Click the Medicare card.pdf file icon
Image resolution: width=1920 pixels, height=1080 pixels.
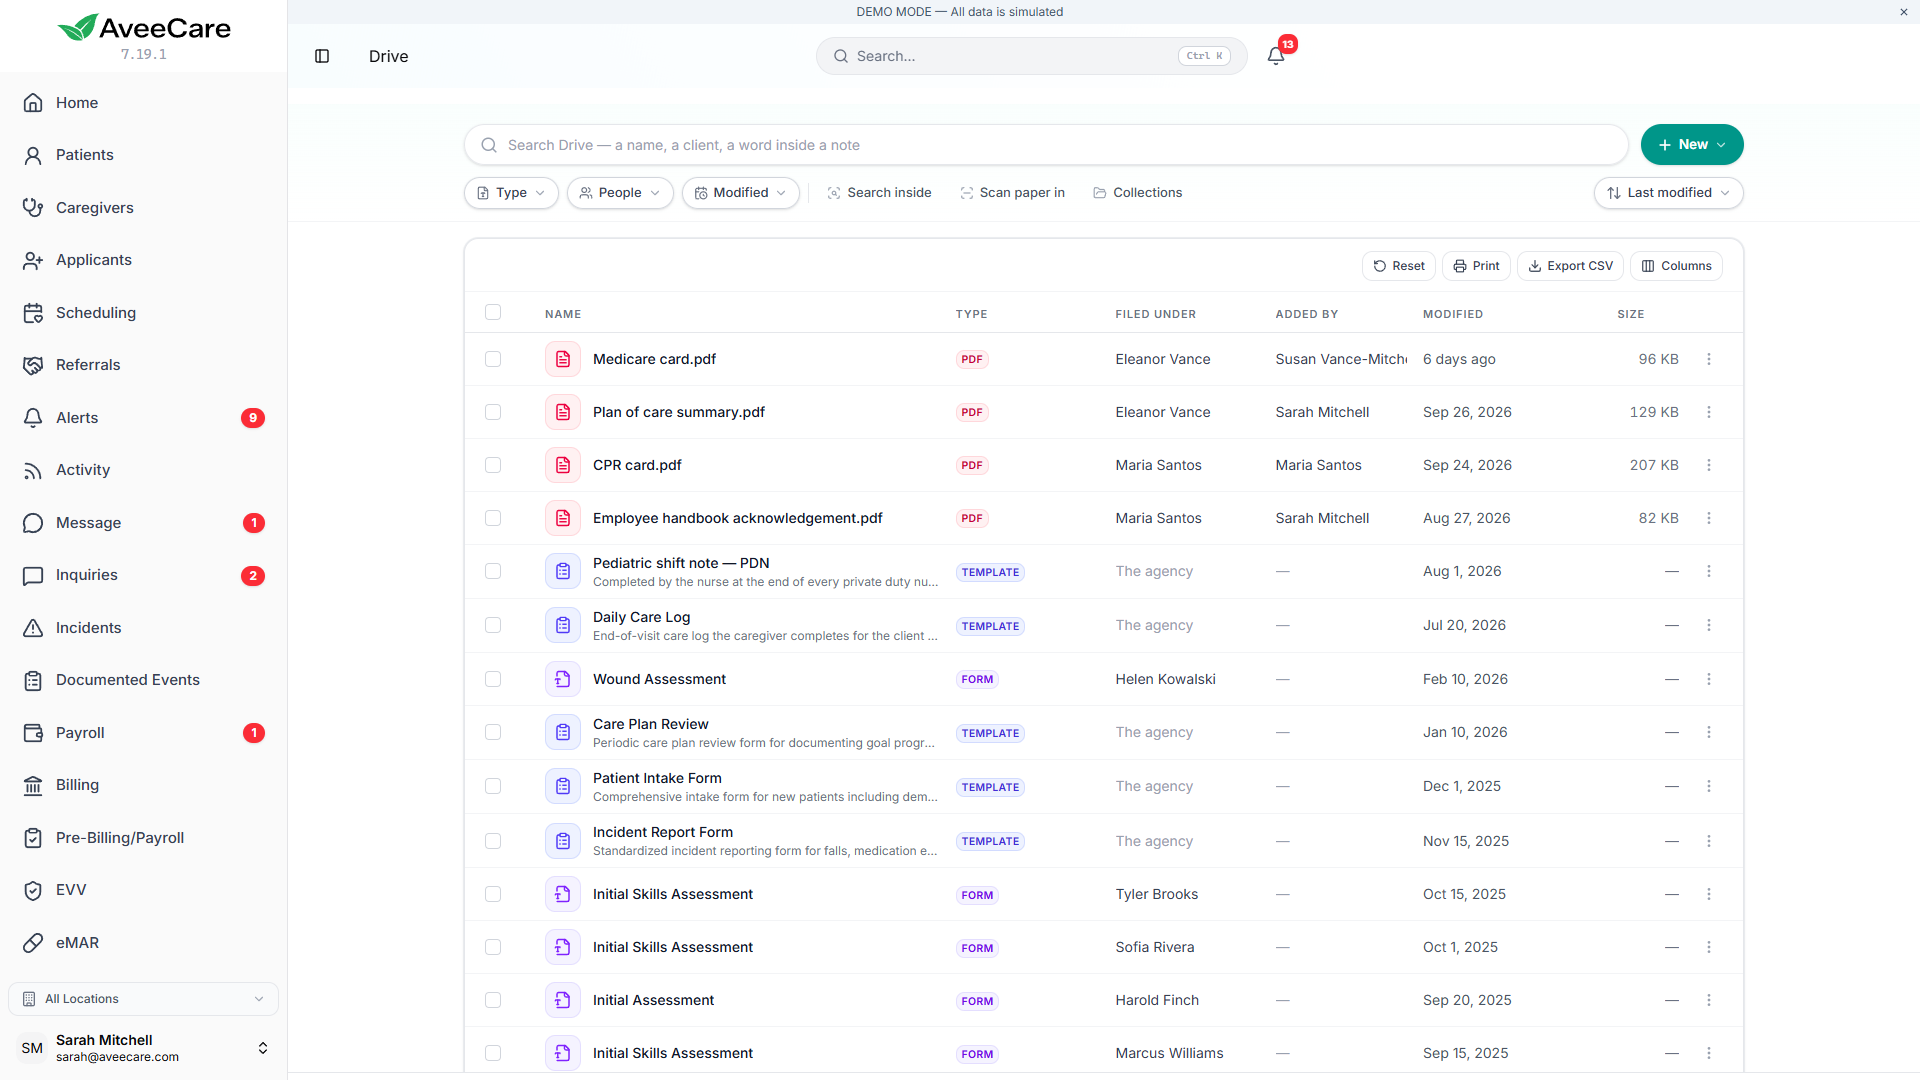tap(563, 359)
